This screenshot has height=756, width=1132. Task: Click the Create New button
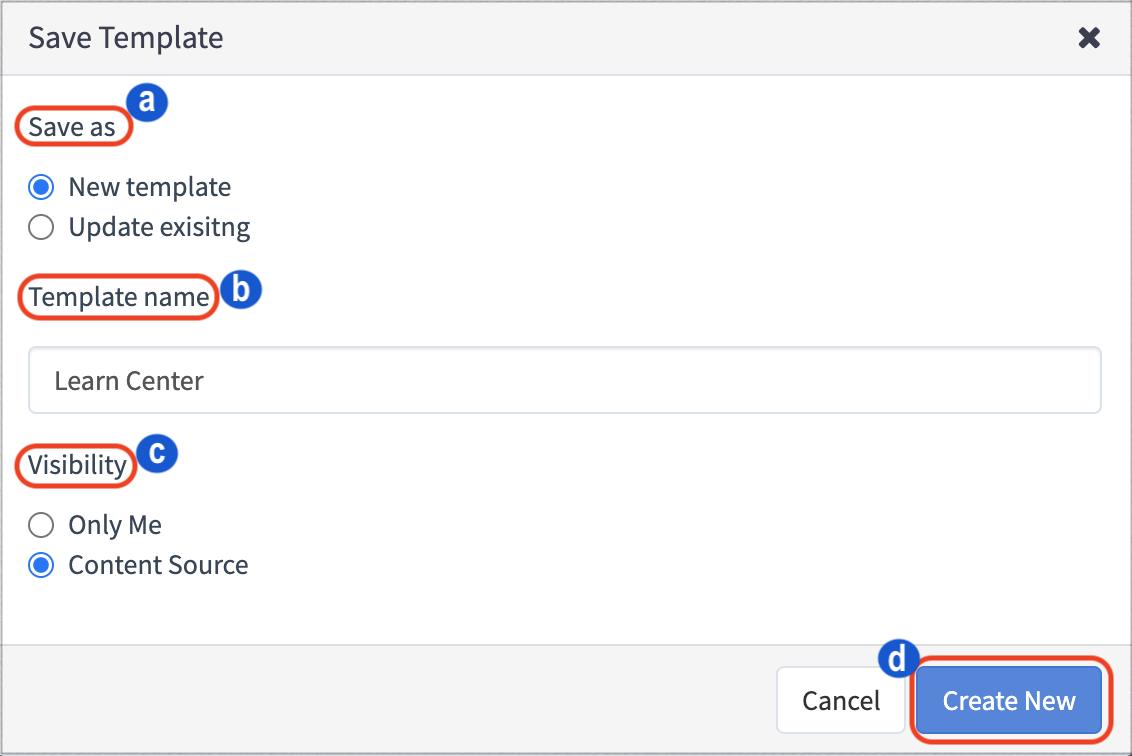pyautogui.click(x=1009, y=701)
